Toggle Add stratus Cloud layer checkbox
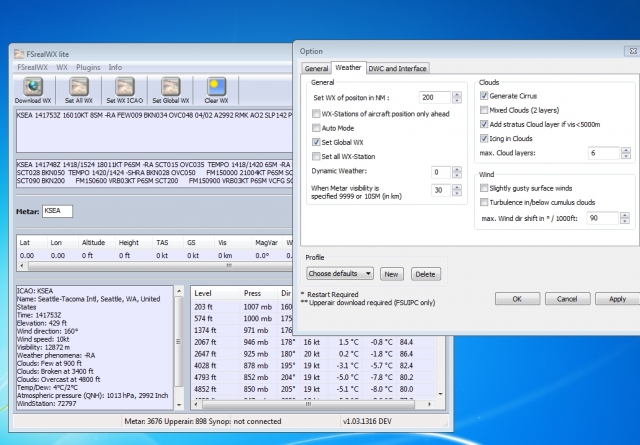640x445 pixels. [484, 124]
